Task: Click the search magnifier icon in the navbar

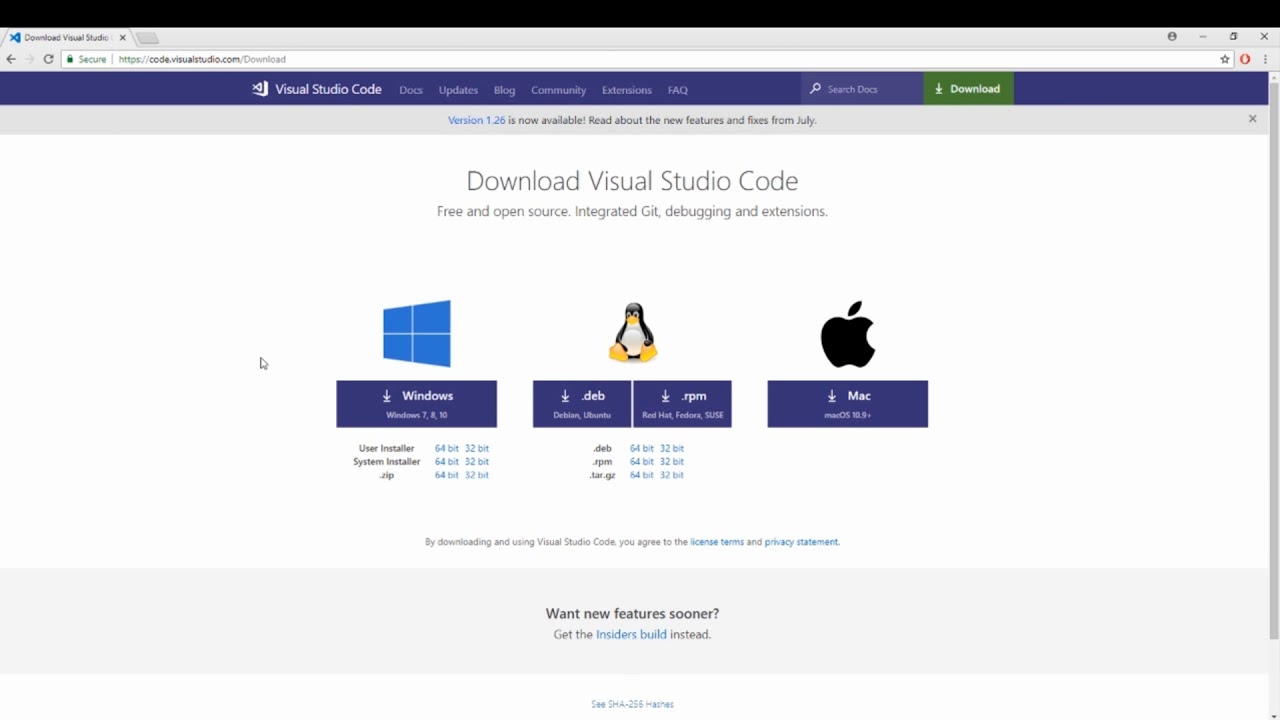Action: click(x=816, y=89)
